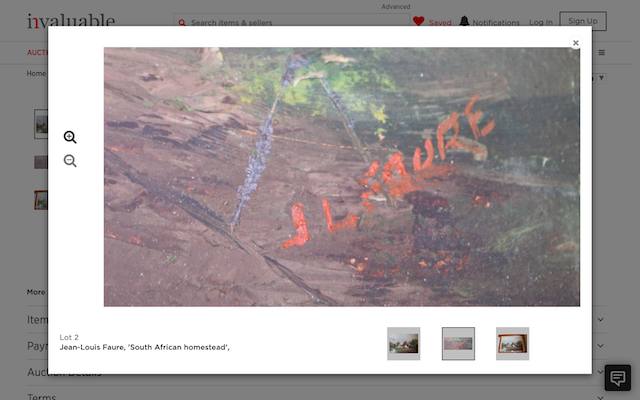This screenshot has width=640, height=400.
Task: Click the search magnifier icon
Action: pyautogui.click(x=182, y=22)
